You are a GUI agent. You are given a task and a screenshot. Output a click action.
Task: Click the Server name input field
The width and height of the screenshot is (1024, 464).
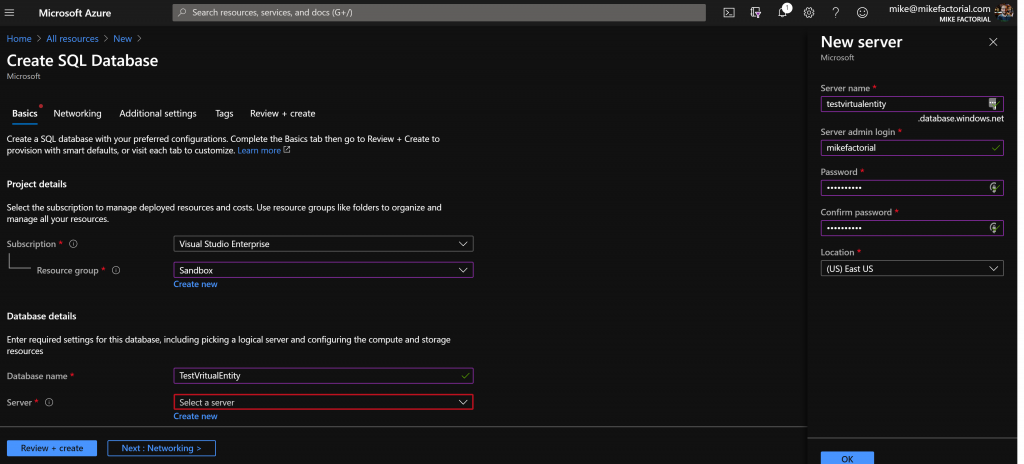tap(912, 103)
